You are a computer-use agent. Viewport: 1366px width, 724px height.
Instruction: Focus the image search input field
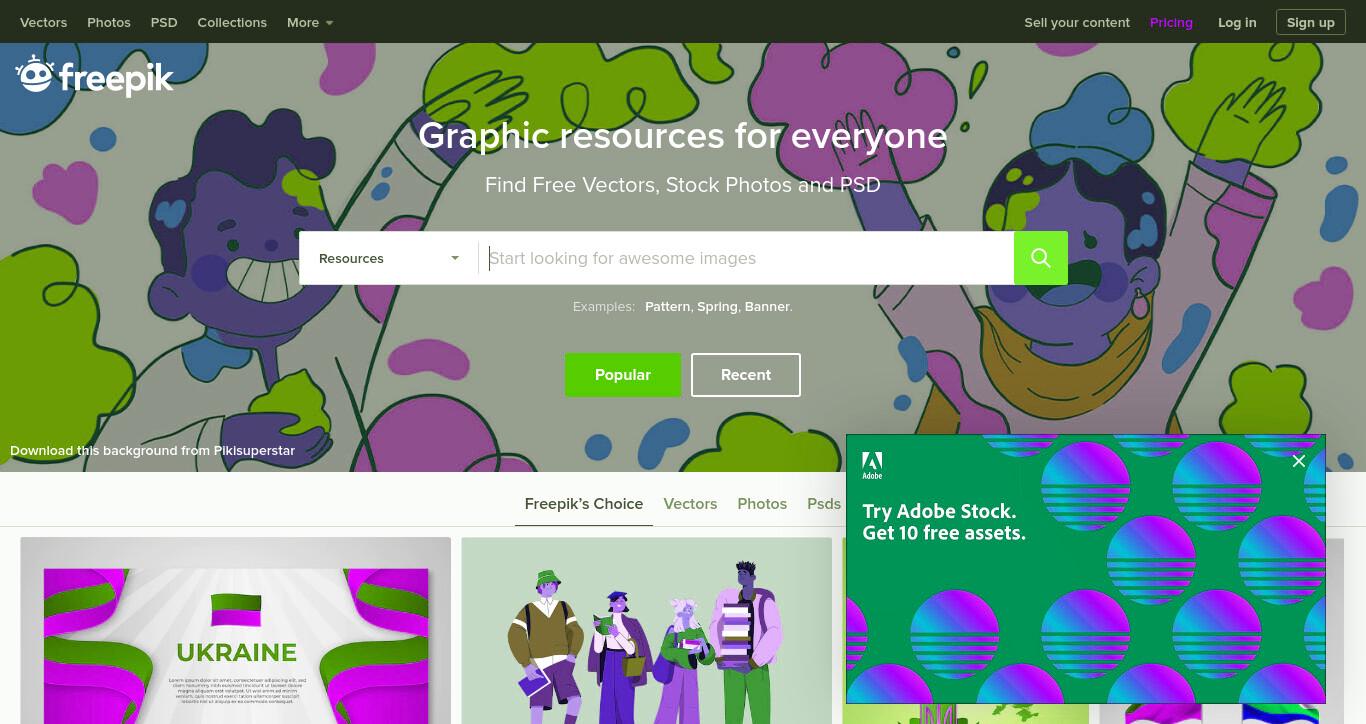(x=746, y=258)
